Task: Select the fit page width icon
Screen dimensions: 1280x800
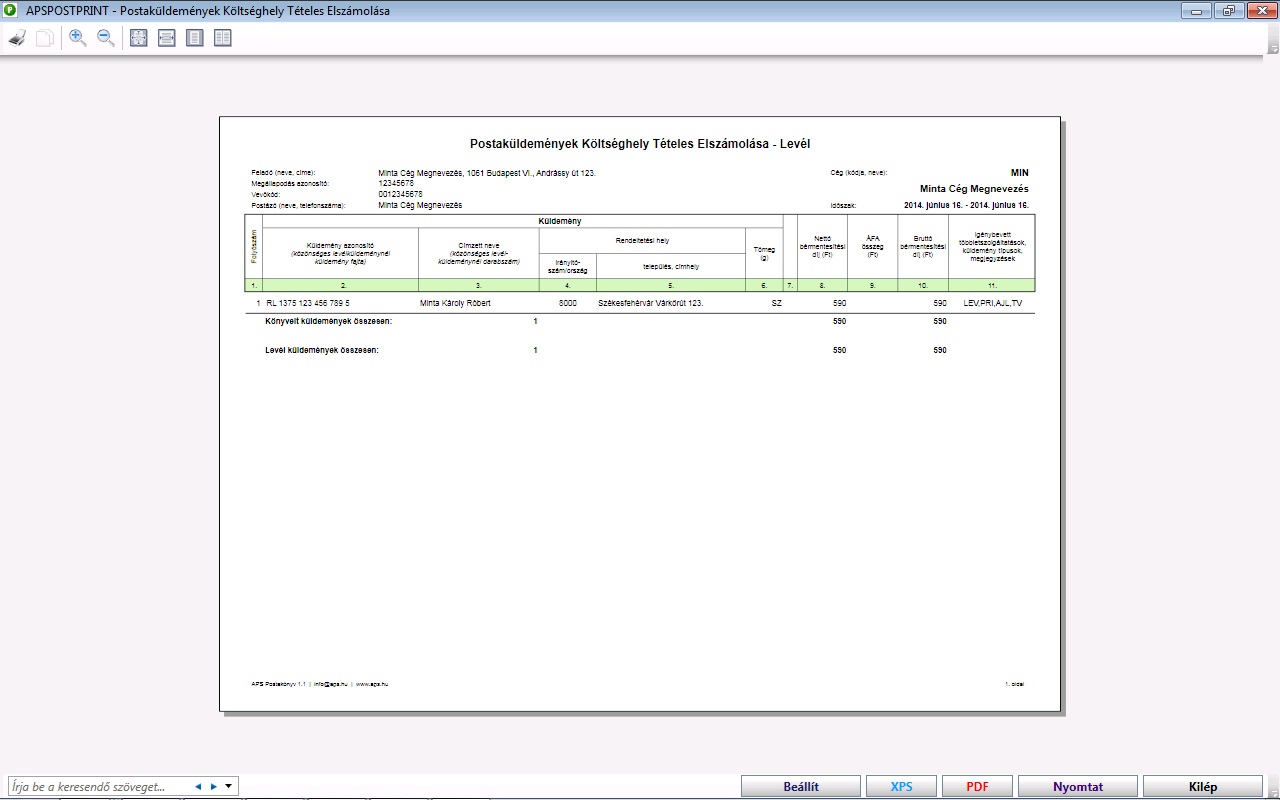Action: click(x=167, y=39)
